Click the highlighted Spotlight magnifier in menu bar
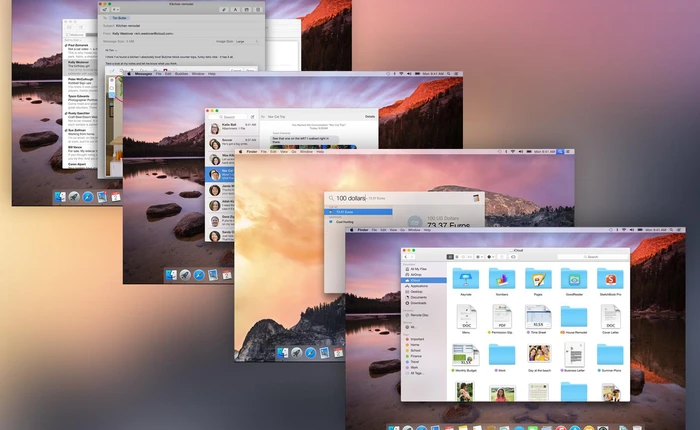The width and height of the screenshot is (700, 430). click(x=560, y=152)
